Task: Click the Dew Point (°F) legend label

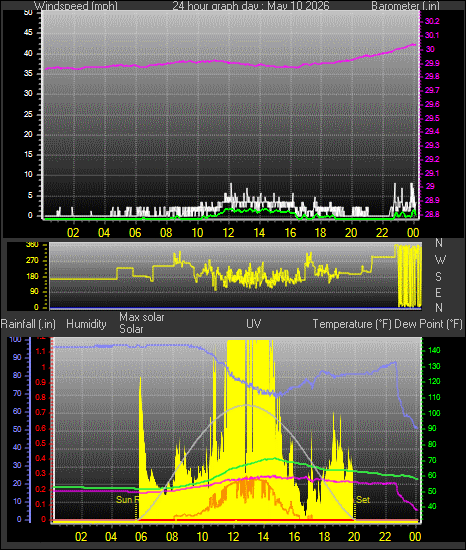Action: [428, 324]
